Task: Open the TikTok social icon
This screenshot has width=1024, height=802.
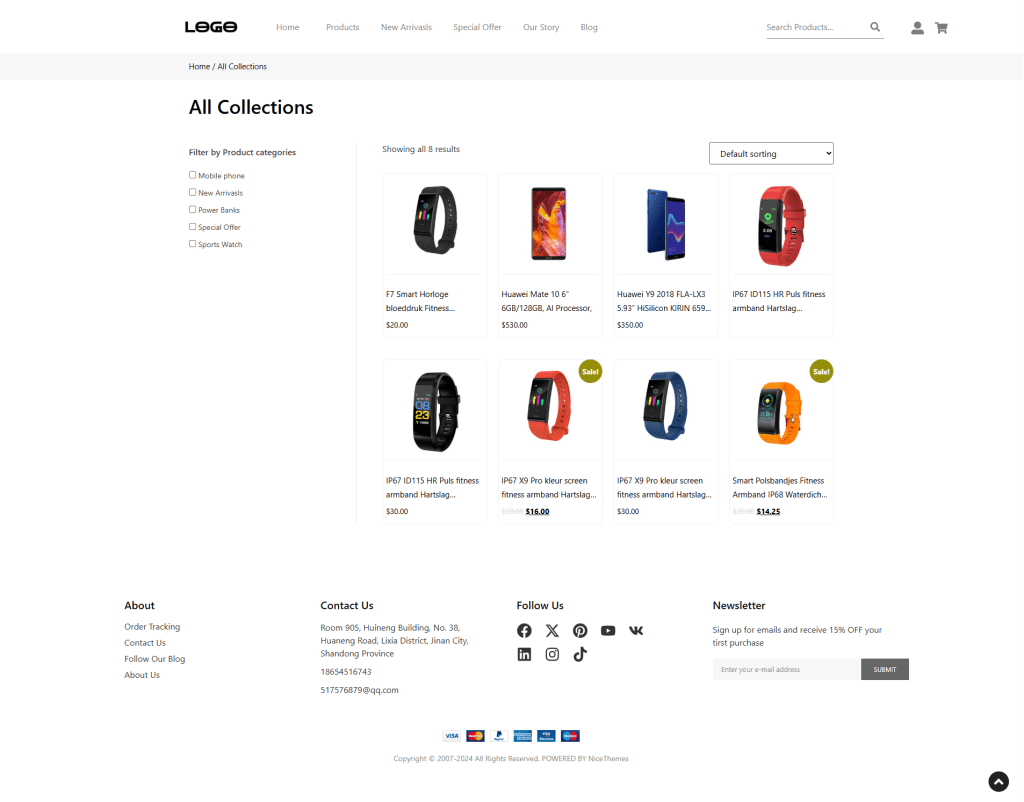Action: (x=580, y=654)
